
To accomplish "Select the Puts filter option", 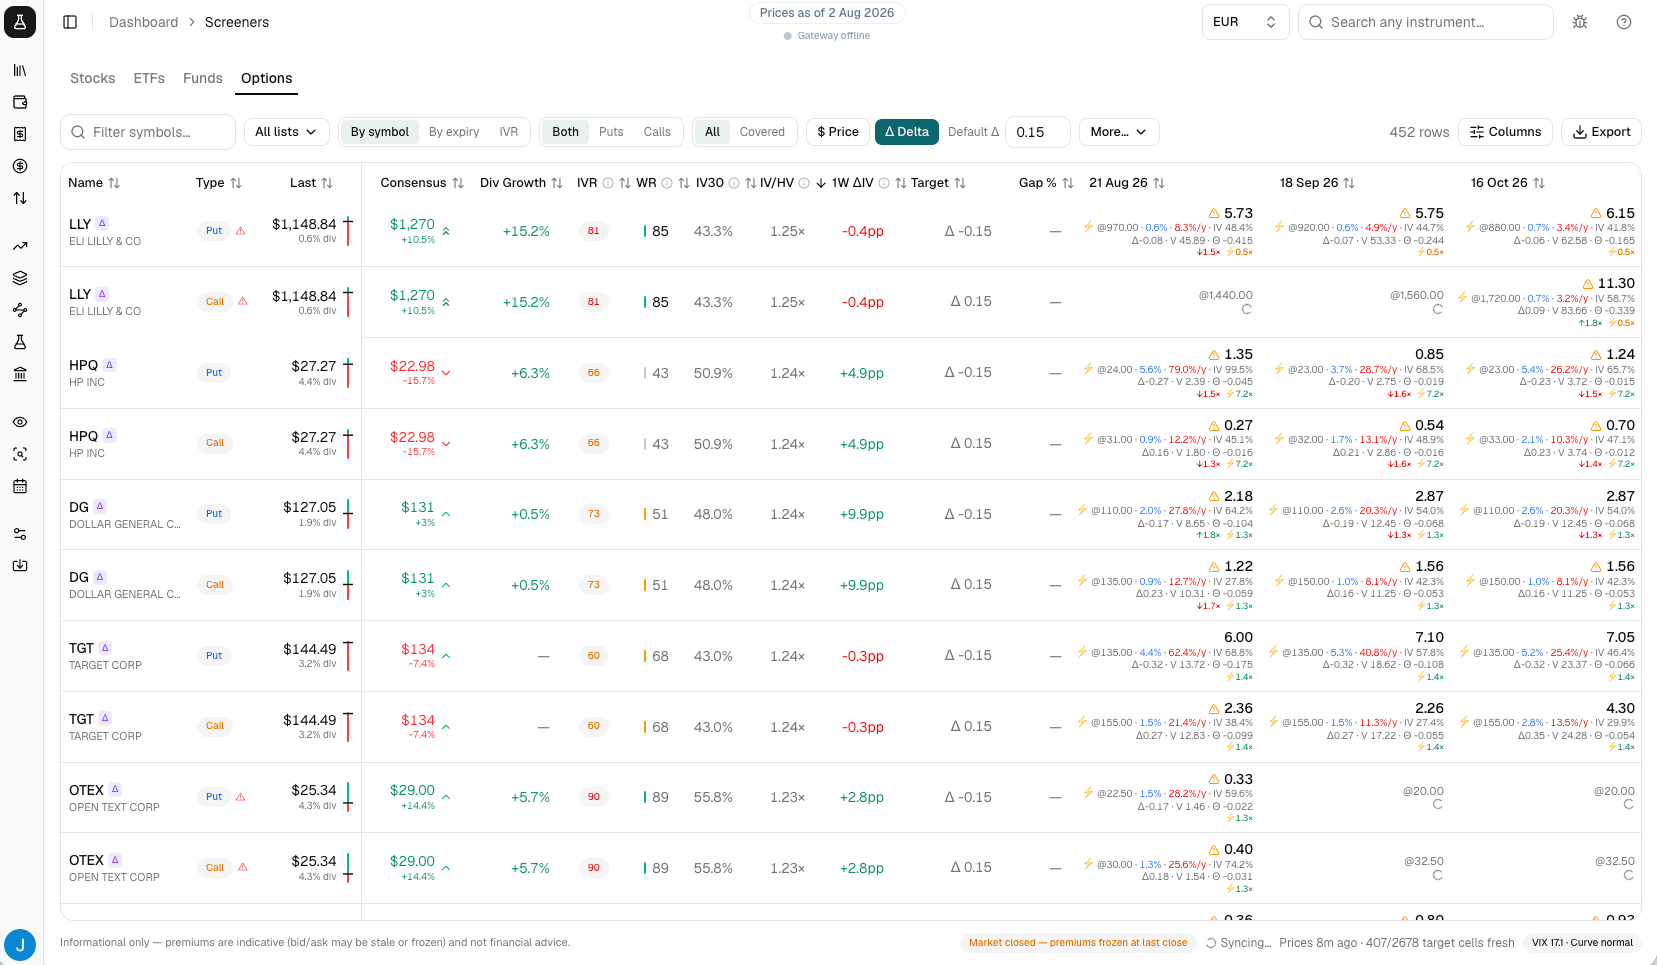I will point(611,132).
